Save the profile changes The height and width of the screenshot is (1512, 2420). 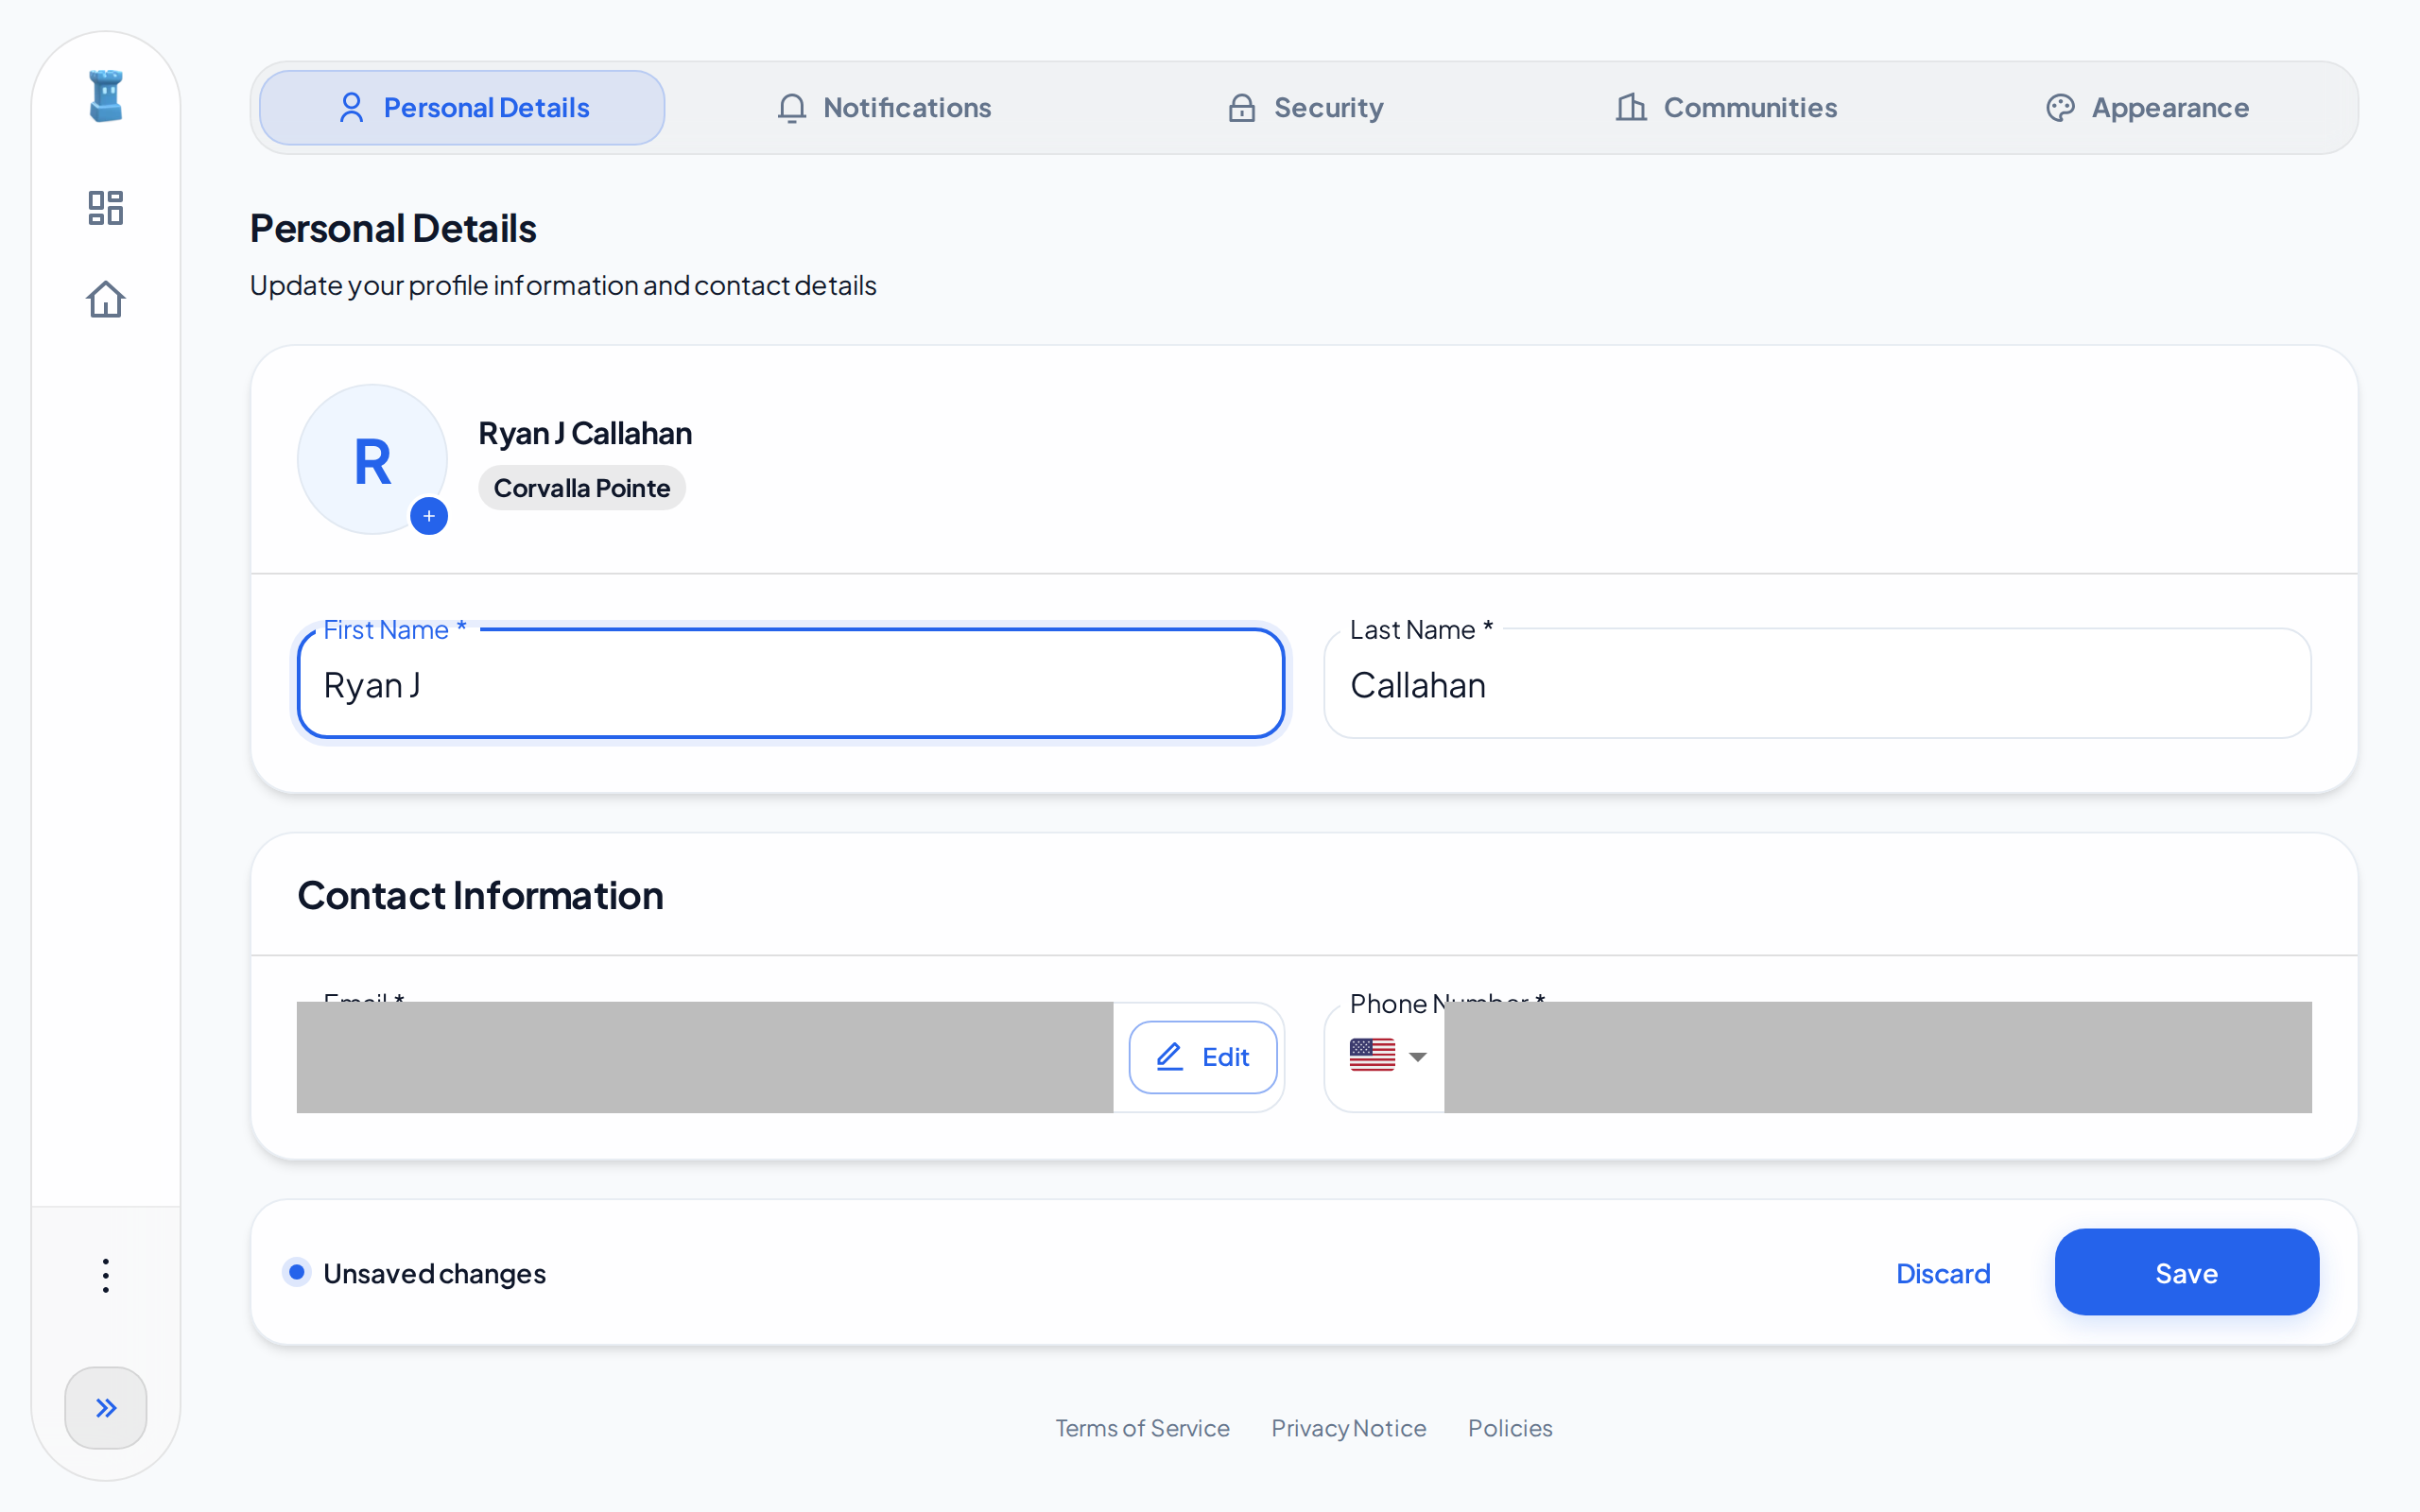[2186, 1272]
